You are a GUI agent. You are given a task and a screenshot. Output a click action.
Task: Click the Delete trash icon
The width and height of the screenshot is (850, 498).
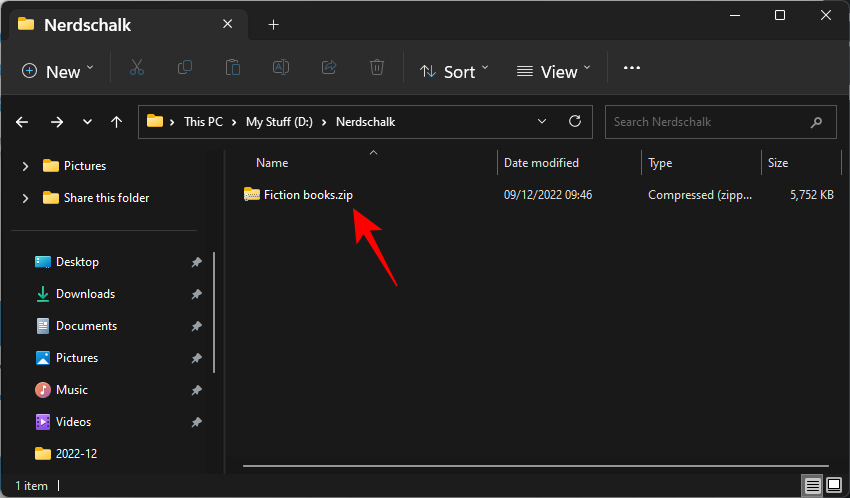377,68
